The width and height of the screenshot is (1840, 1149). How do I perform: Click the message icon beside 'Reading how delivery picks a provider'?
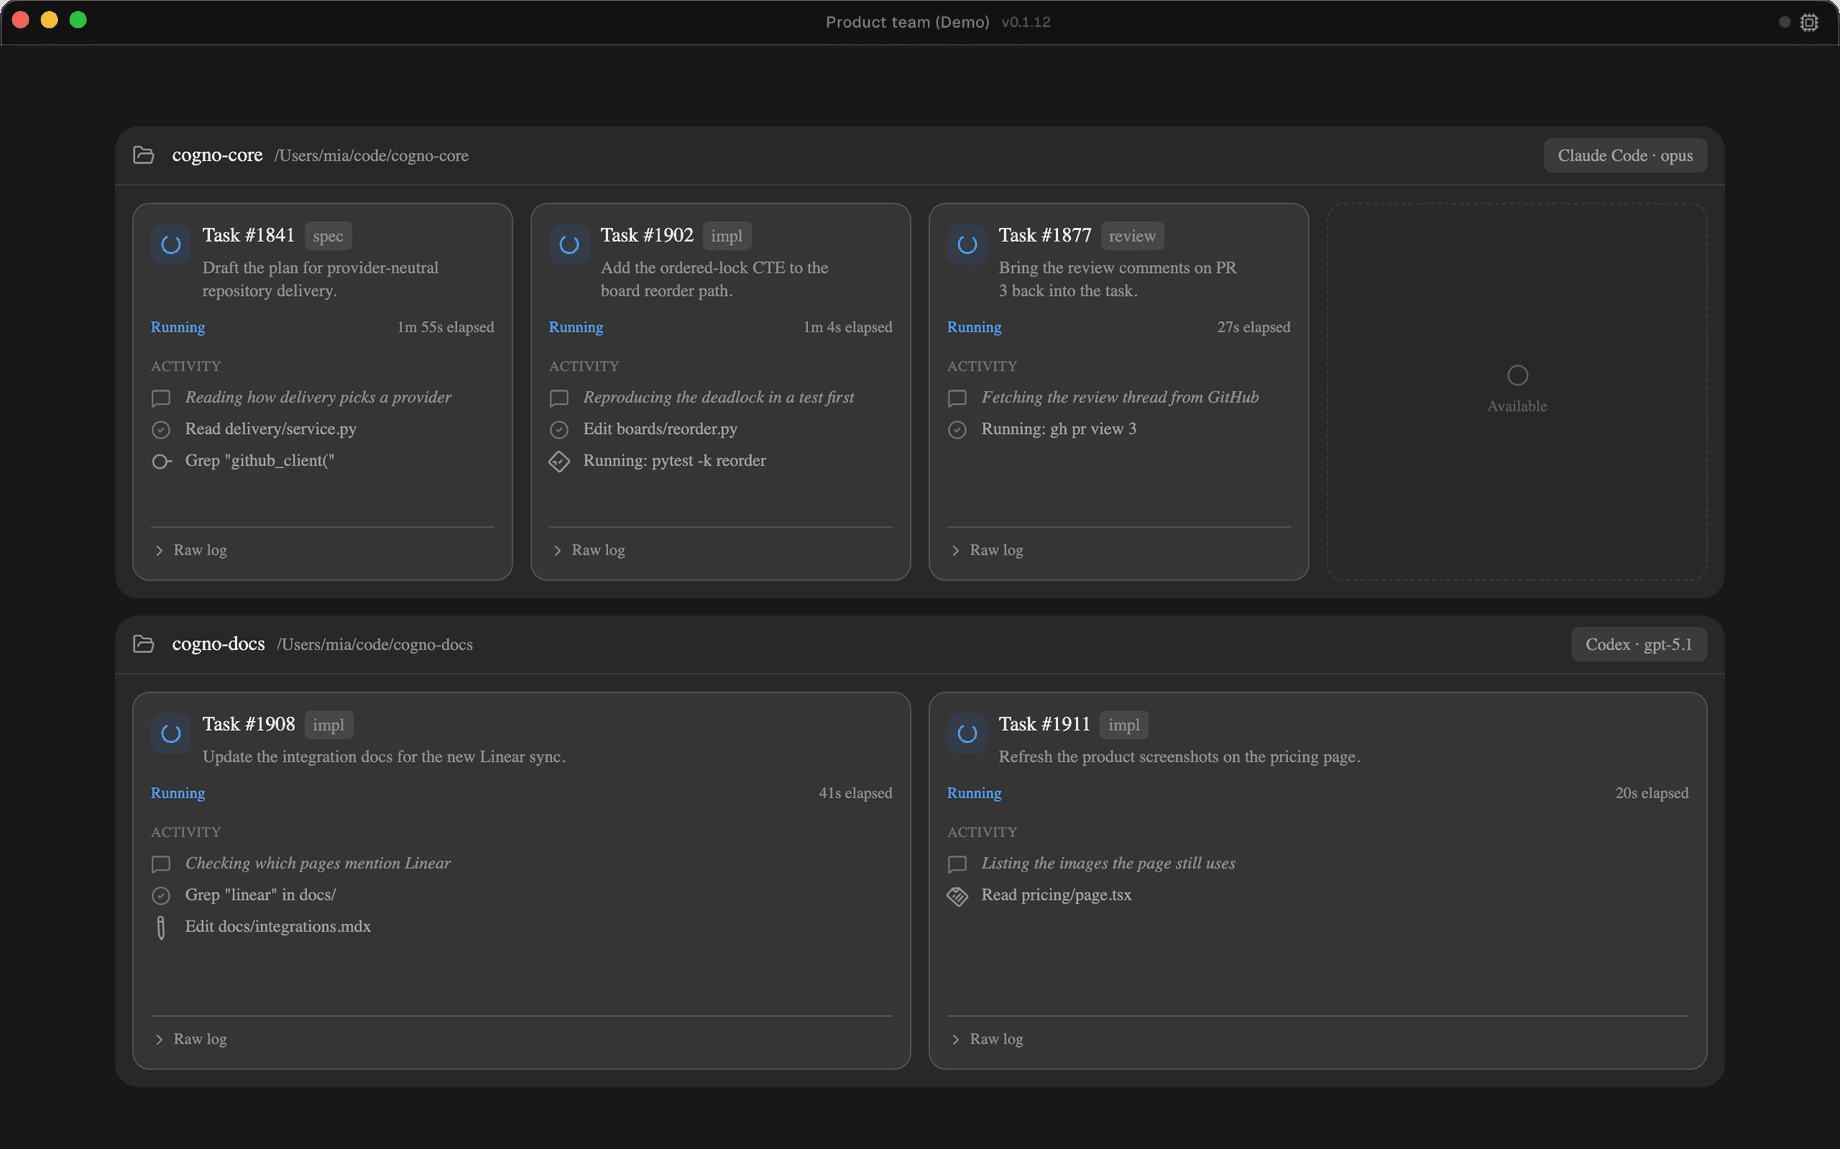pos(161,398)
